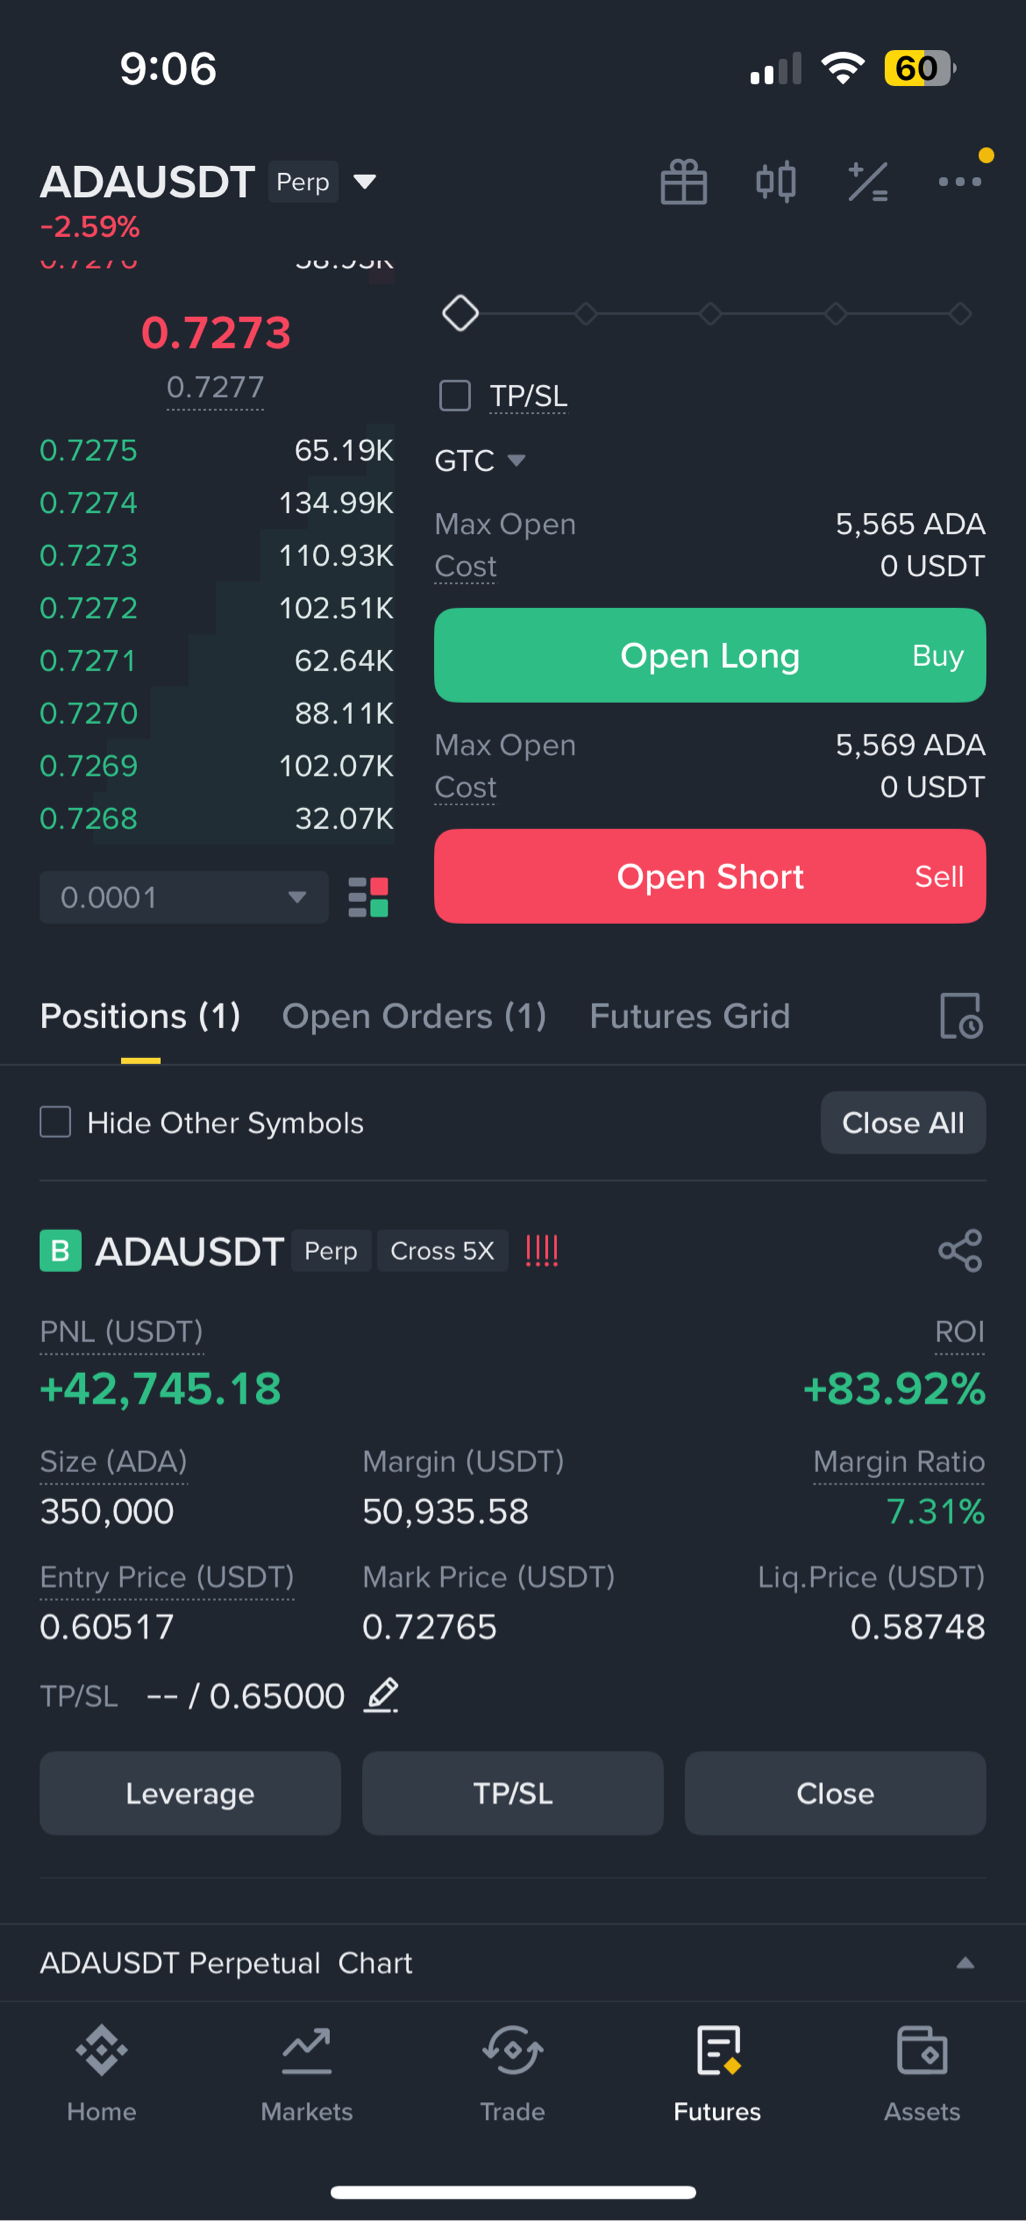Open the futures calculator icon
The image size is (1026, 2221).
click(867, 182)
